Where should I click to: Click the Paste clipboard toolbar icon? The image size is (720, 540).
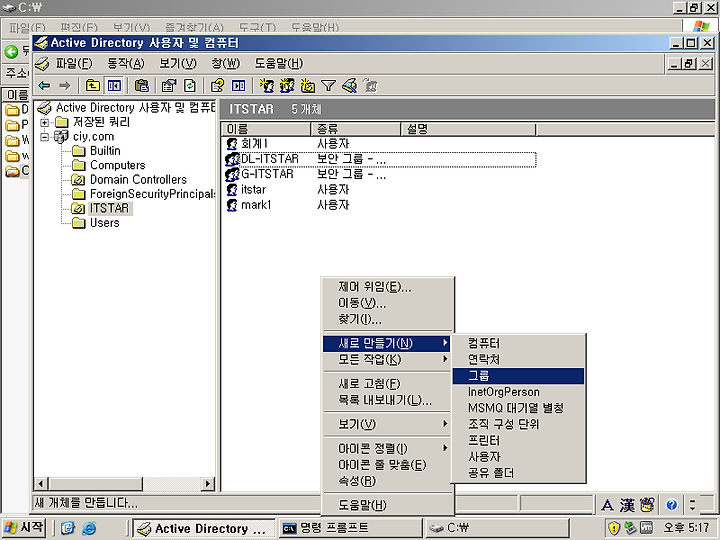[x=141, y=86]
